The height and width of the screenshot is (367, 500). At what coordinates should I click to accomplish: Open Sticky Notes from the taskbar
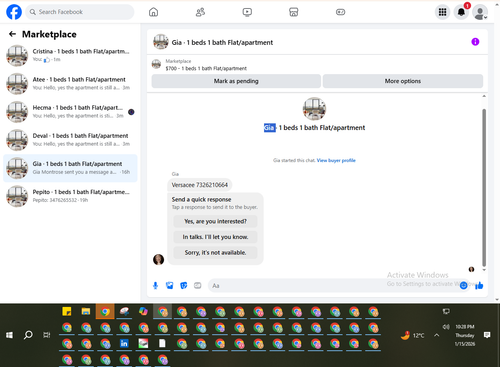(x=67, y=312)
